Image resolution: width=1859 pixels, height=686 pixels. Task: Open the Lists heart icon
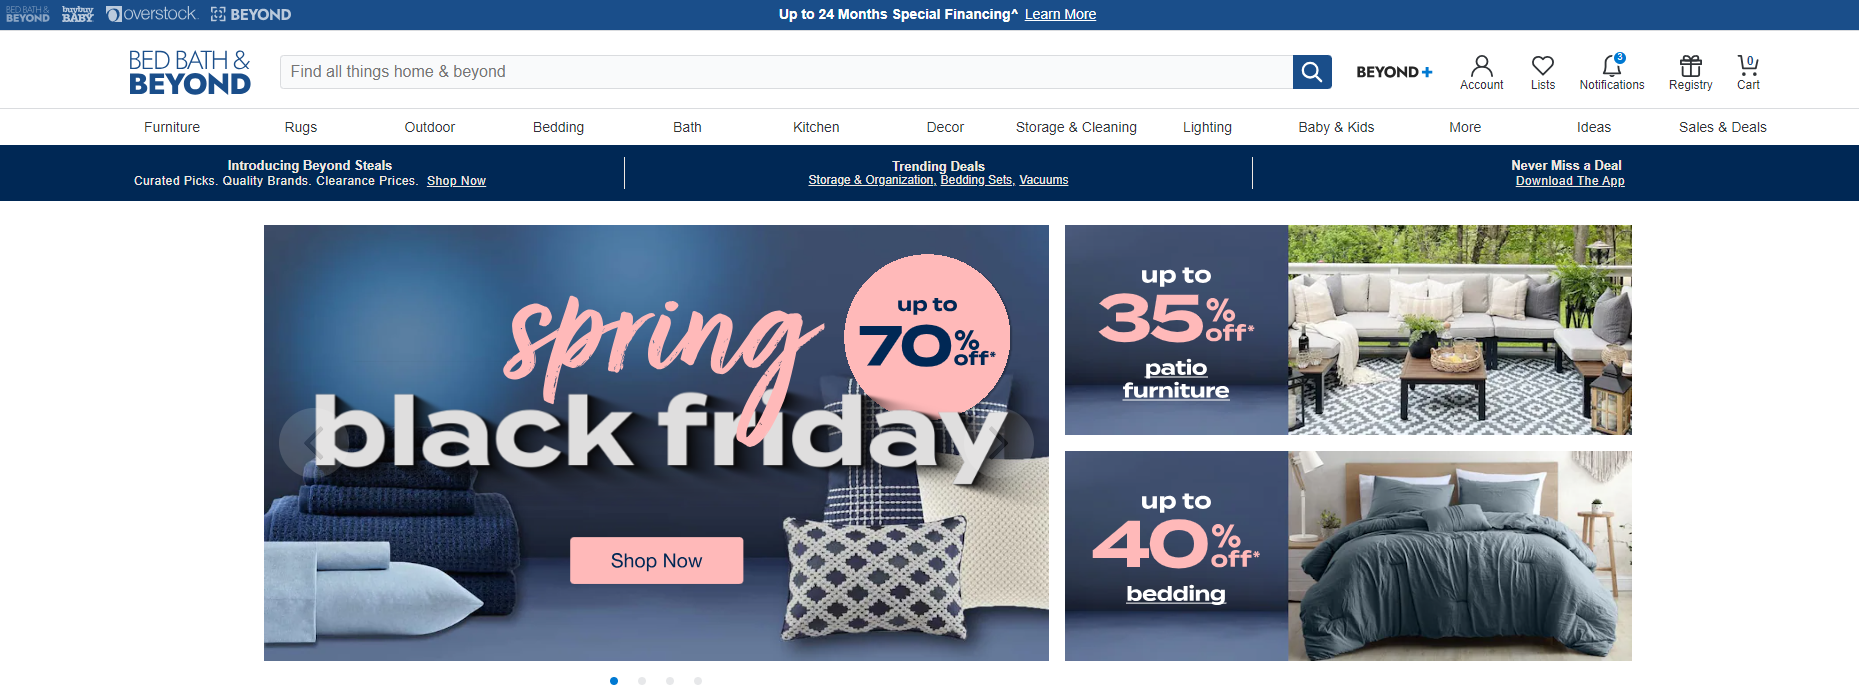click(x=1543, y=73)
